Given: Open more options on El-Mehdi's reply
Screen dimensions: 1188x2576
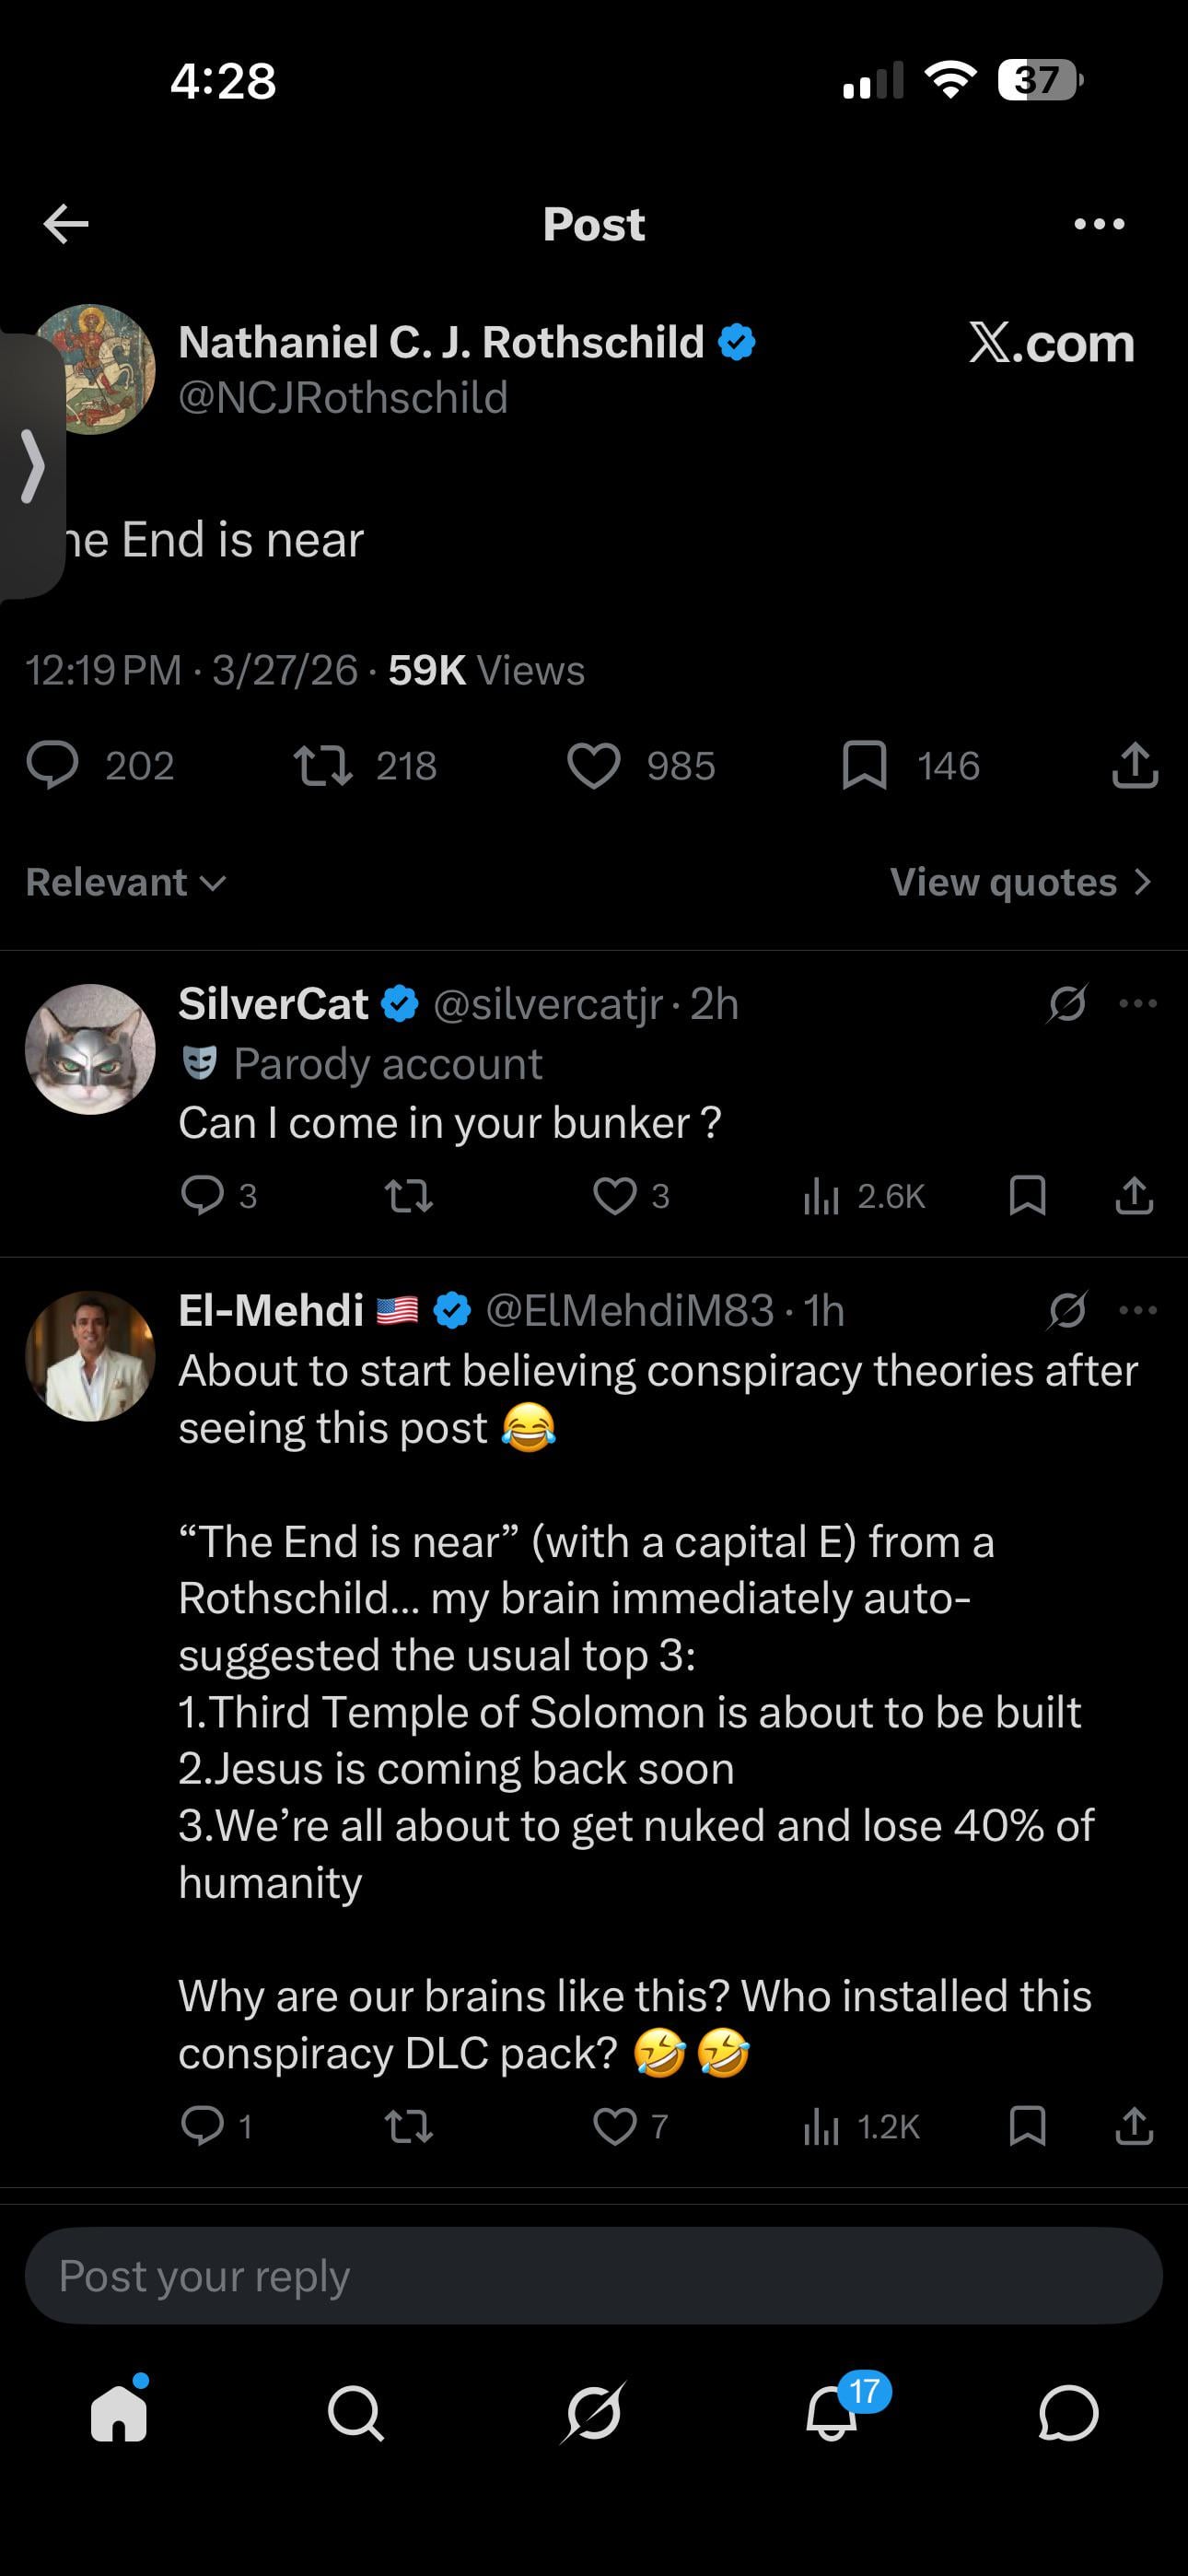Looking at the screenshot, I should click(1138, 1310).
